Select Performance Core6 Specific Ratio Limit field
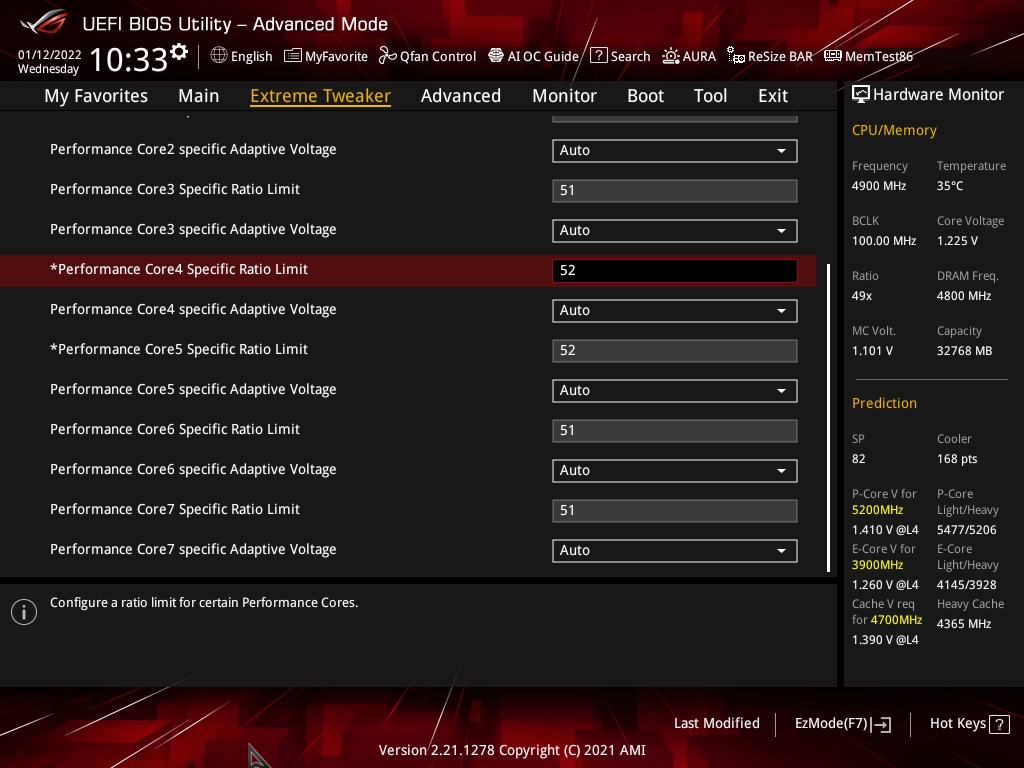Screen dimensions: 1024x768 pyautogui.click(x=674, y=431)
